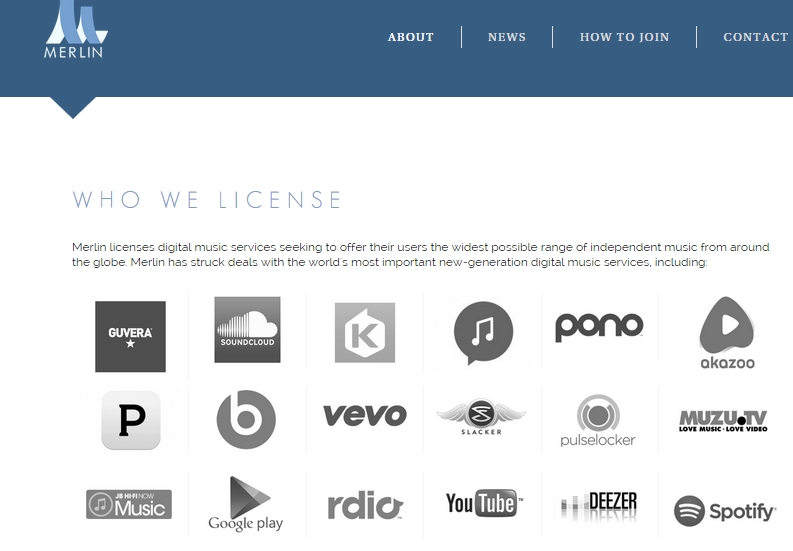
Task: Click the Vevo logo
Action: (x=364, y=415)
